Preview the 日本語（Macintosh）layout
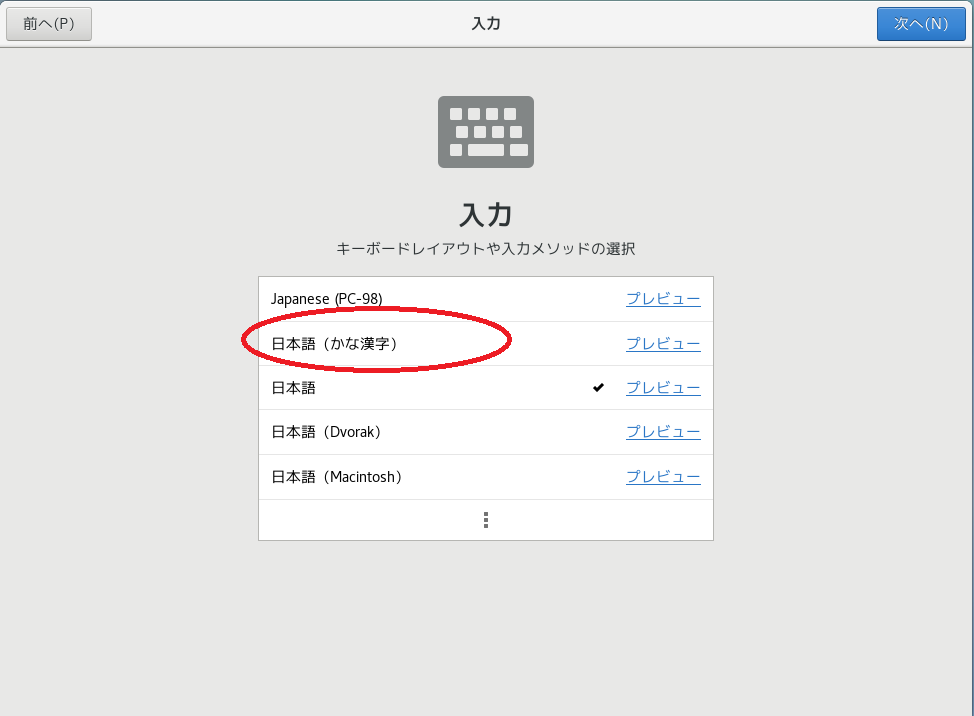This screenshot has width=974, height=716. (663, 476)
